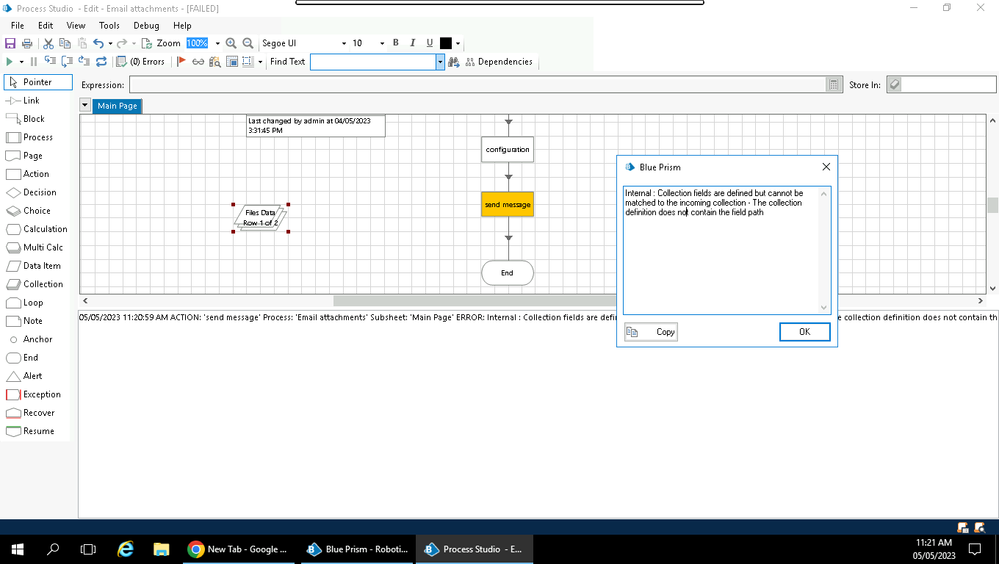Toggle Underline formatting
999x564 pixels.
pos(430,43)
